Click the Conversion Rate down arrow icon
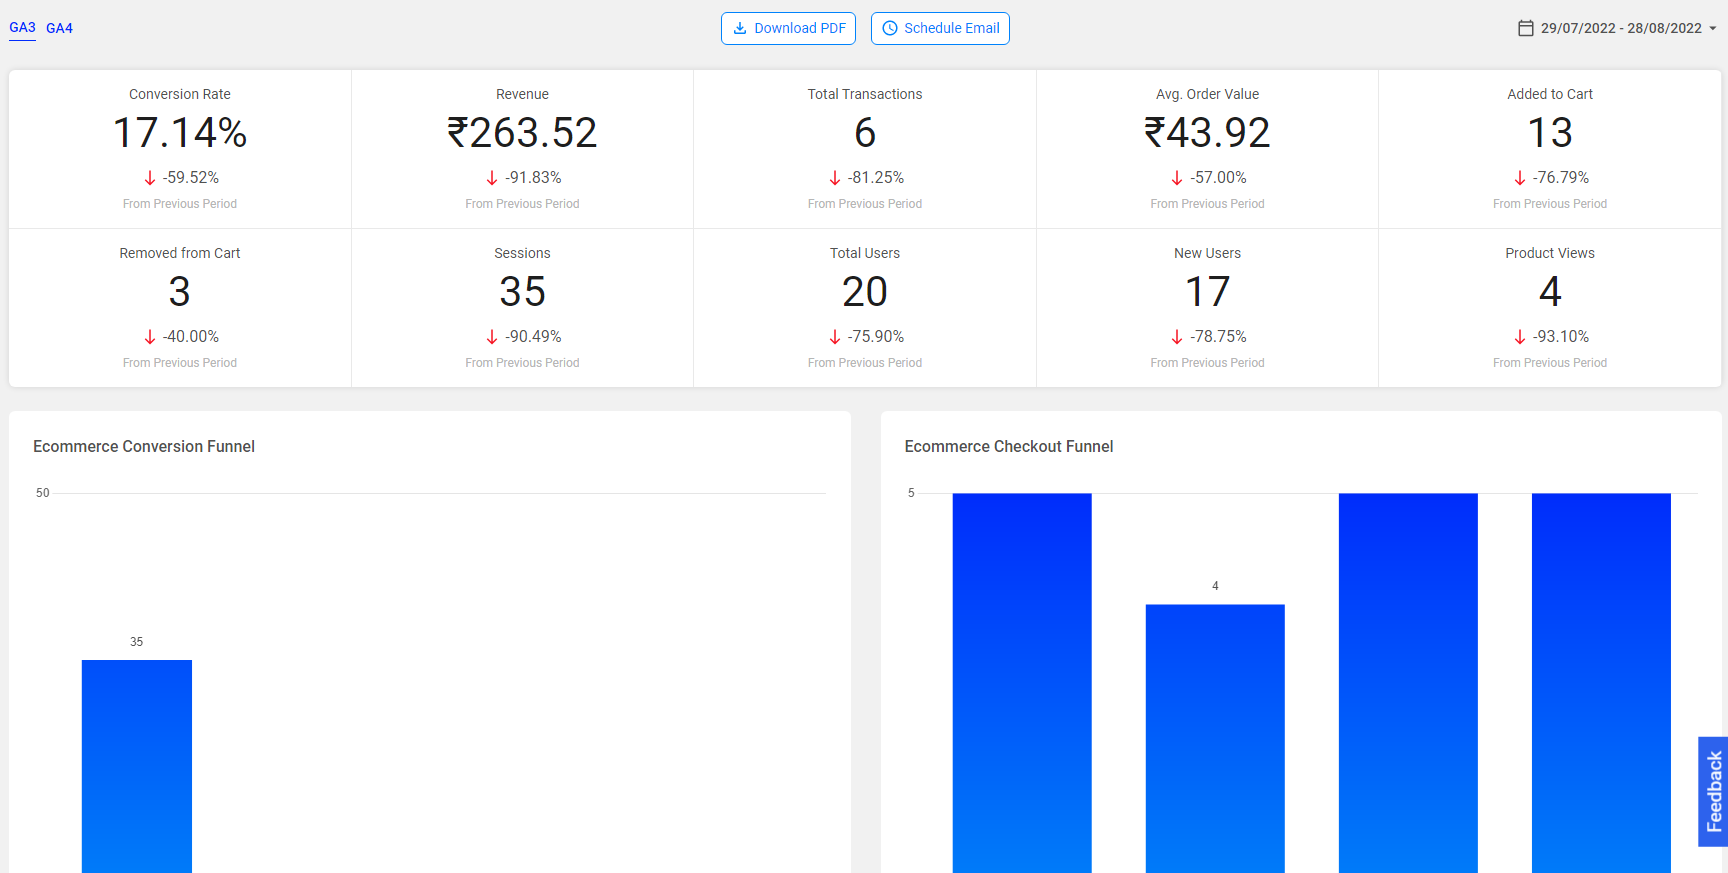Image resolution: width=1728 pixels, height=873 pixels. tap(150, 178)
